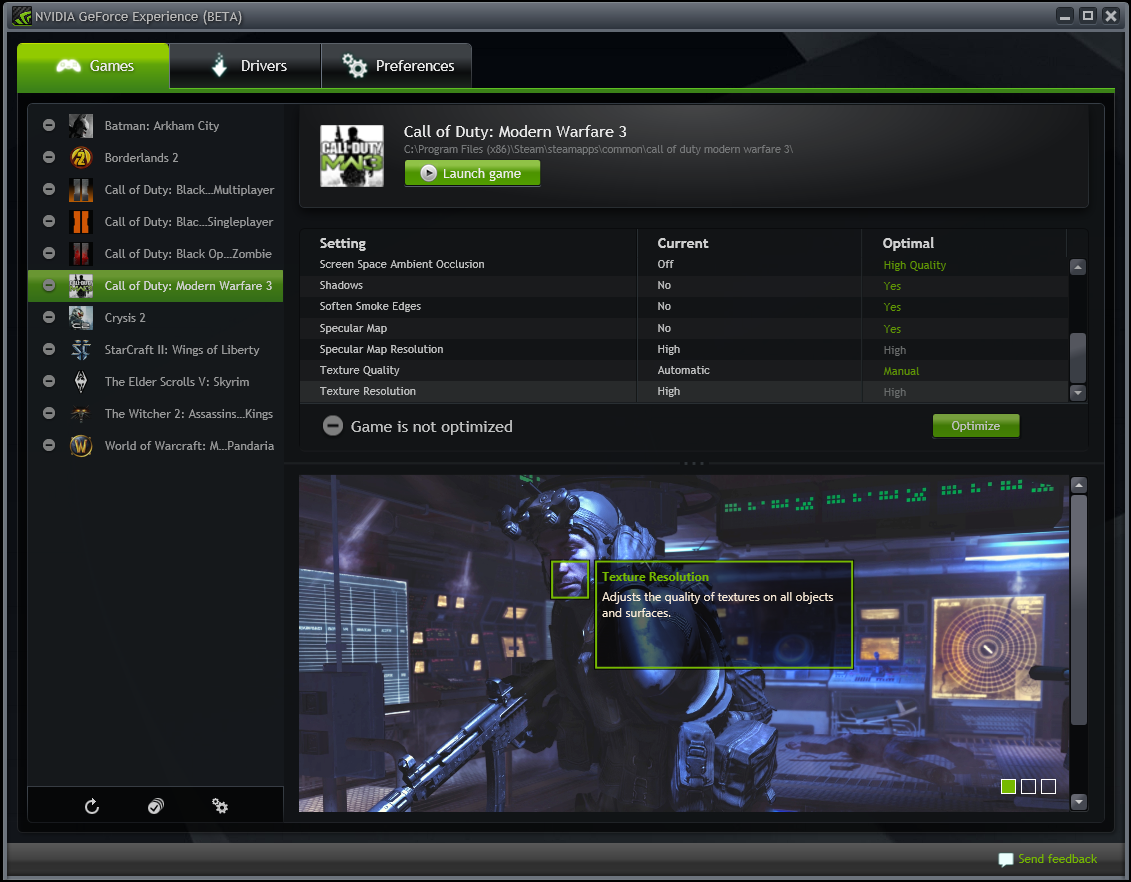Click the Send feedback speech bubble icon

pyautogui.click(x=1005, y=859)
